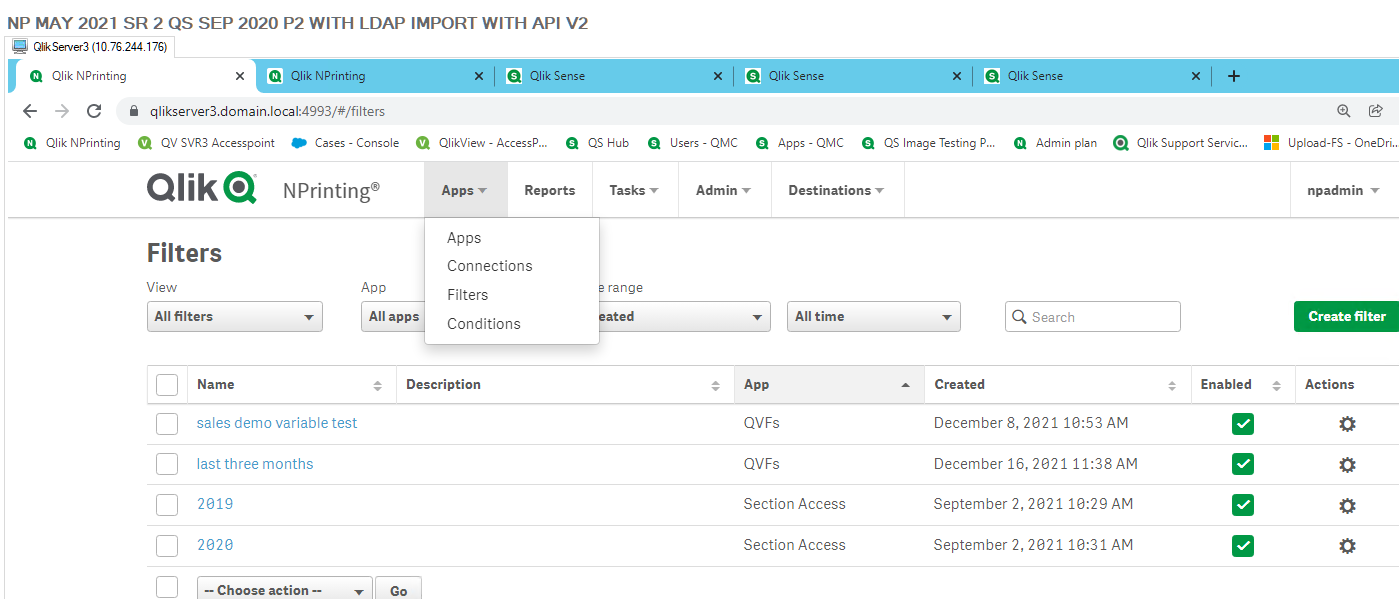1399x599 pixels.
Task: Click the QlikServer3 remote session label
Action: click(90, 47)
